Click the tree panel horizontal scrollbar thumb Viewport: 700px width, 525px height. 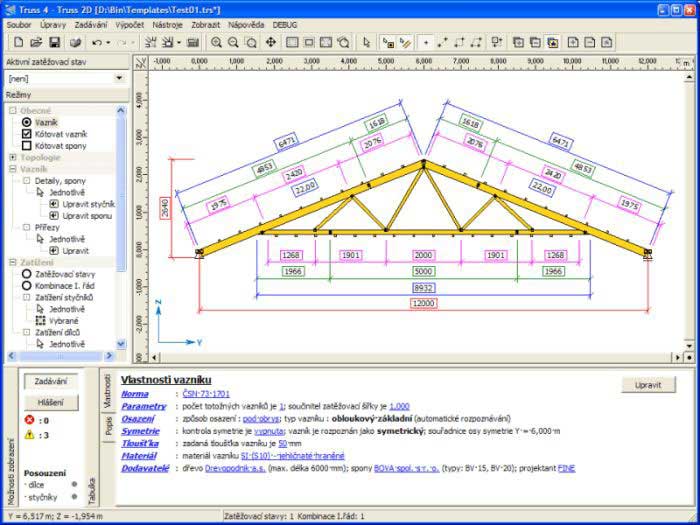tap(60, 356)
